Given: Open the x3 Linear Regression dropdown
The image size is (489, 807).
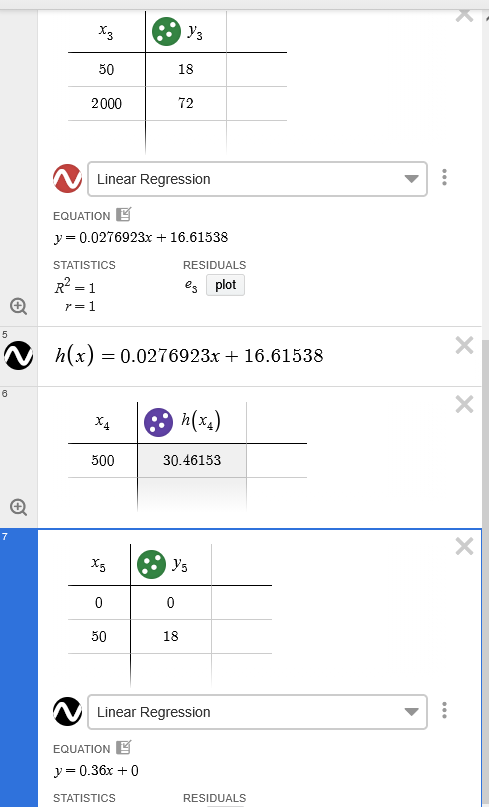Looking at the screenshot, I should [x=257, y=179].
